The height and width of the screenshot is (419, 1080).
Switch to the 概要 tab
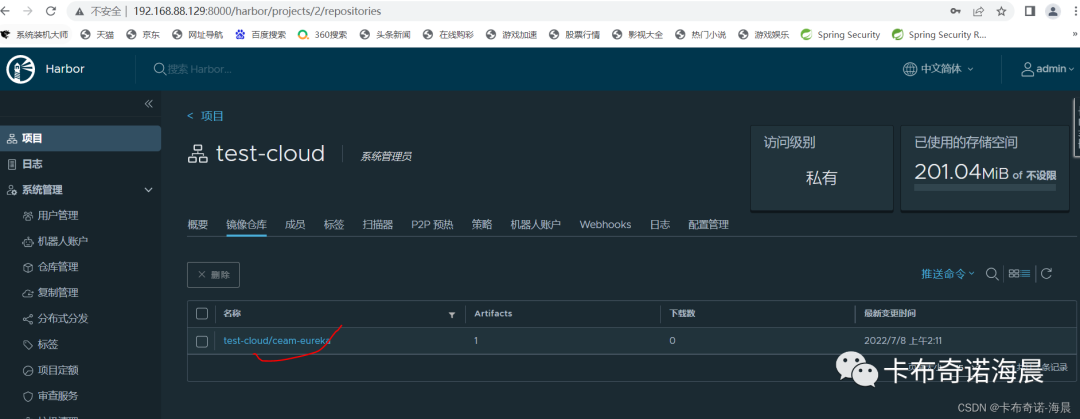tap(198, 225)
